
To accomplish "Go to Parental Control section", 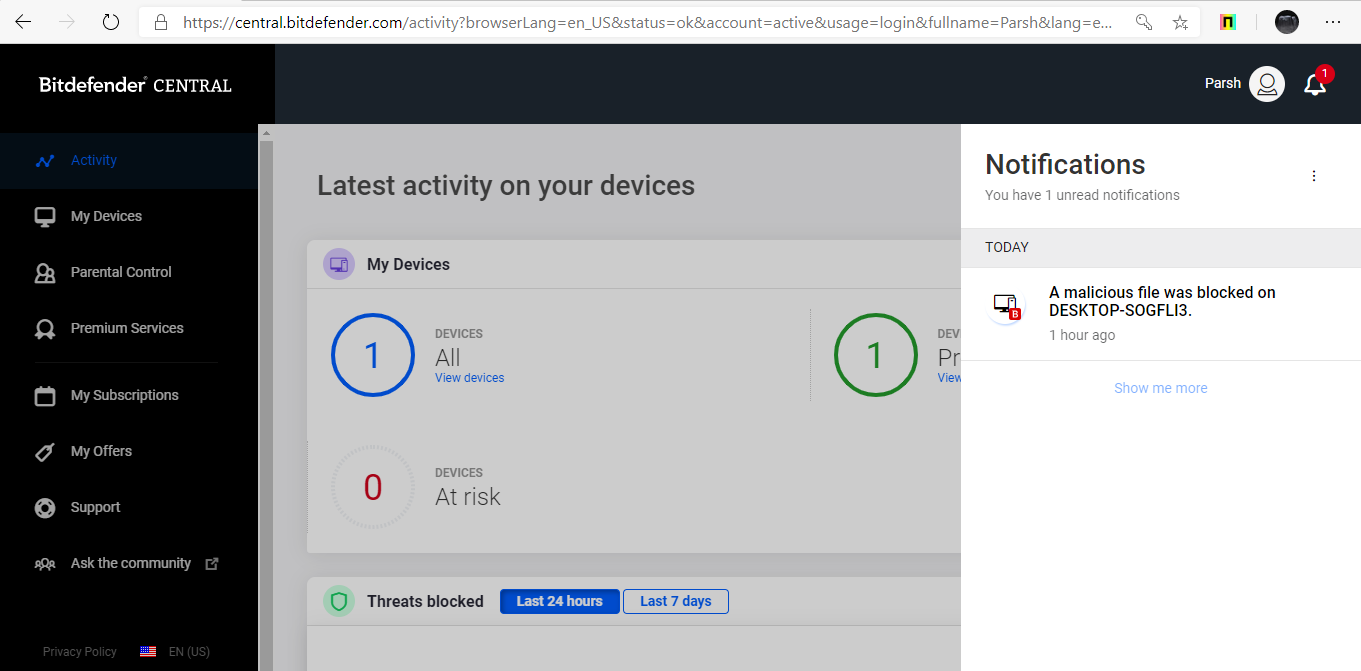I will tap(121, 272).
